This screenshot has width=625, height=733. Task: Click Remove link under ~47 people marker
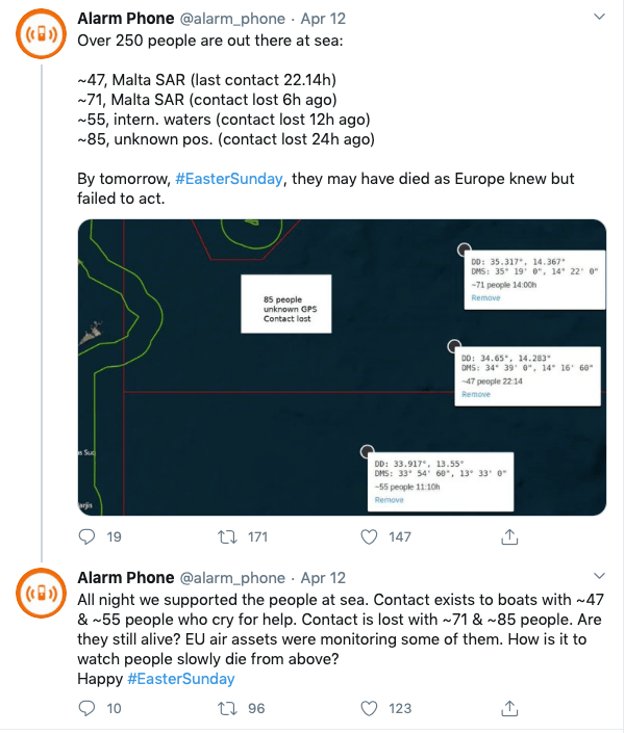(476, 394)
